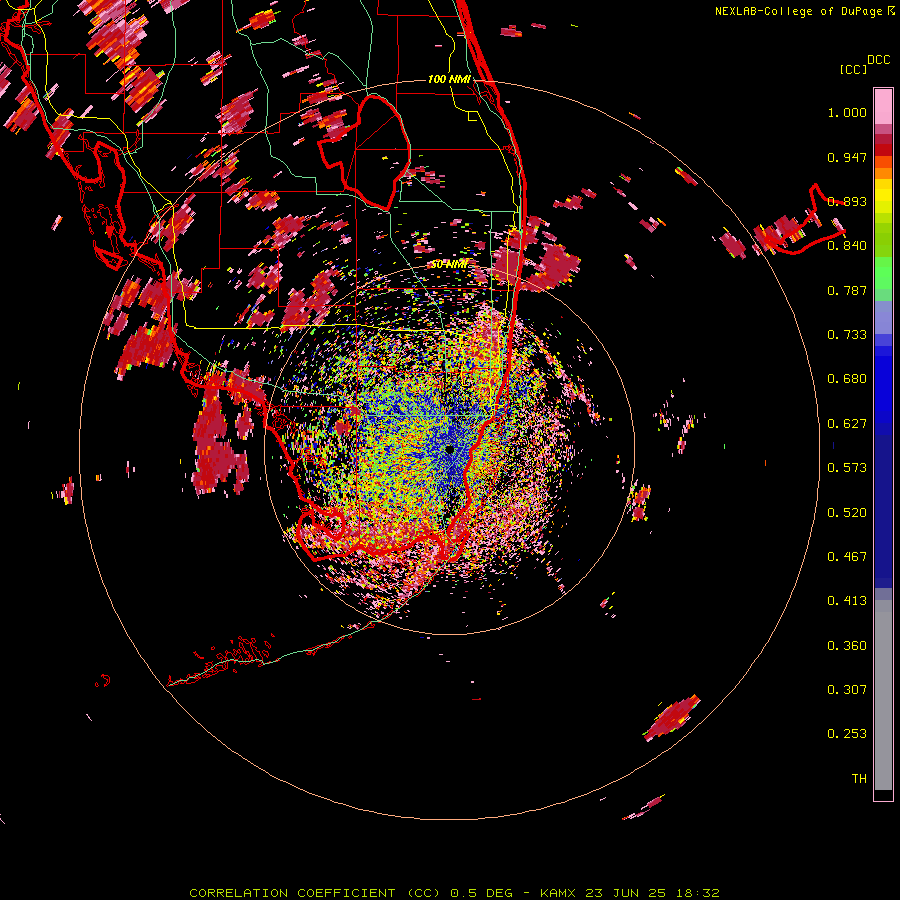Click the Lake Okeechobee outline on the map
The image size is (900, 900).
click(365, 152)
